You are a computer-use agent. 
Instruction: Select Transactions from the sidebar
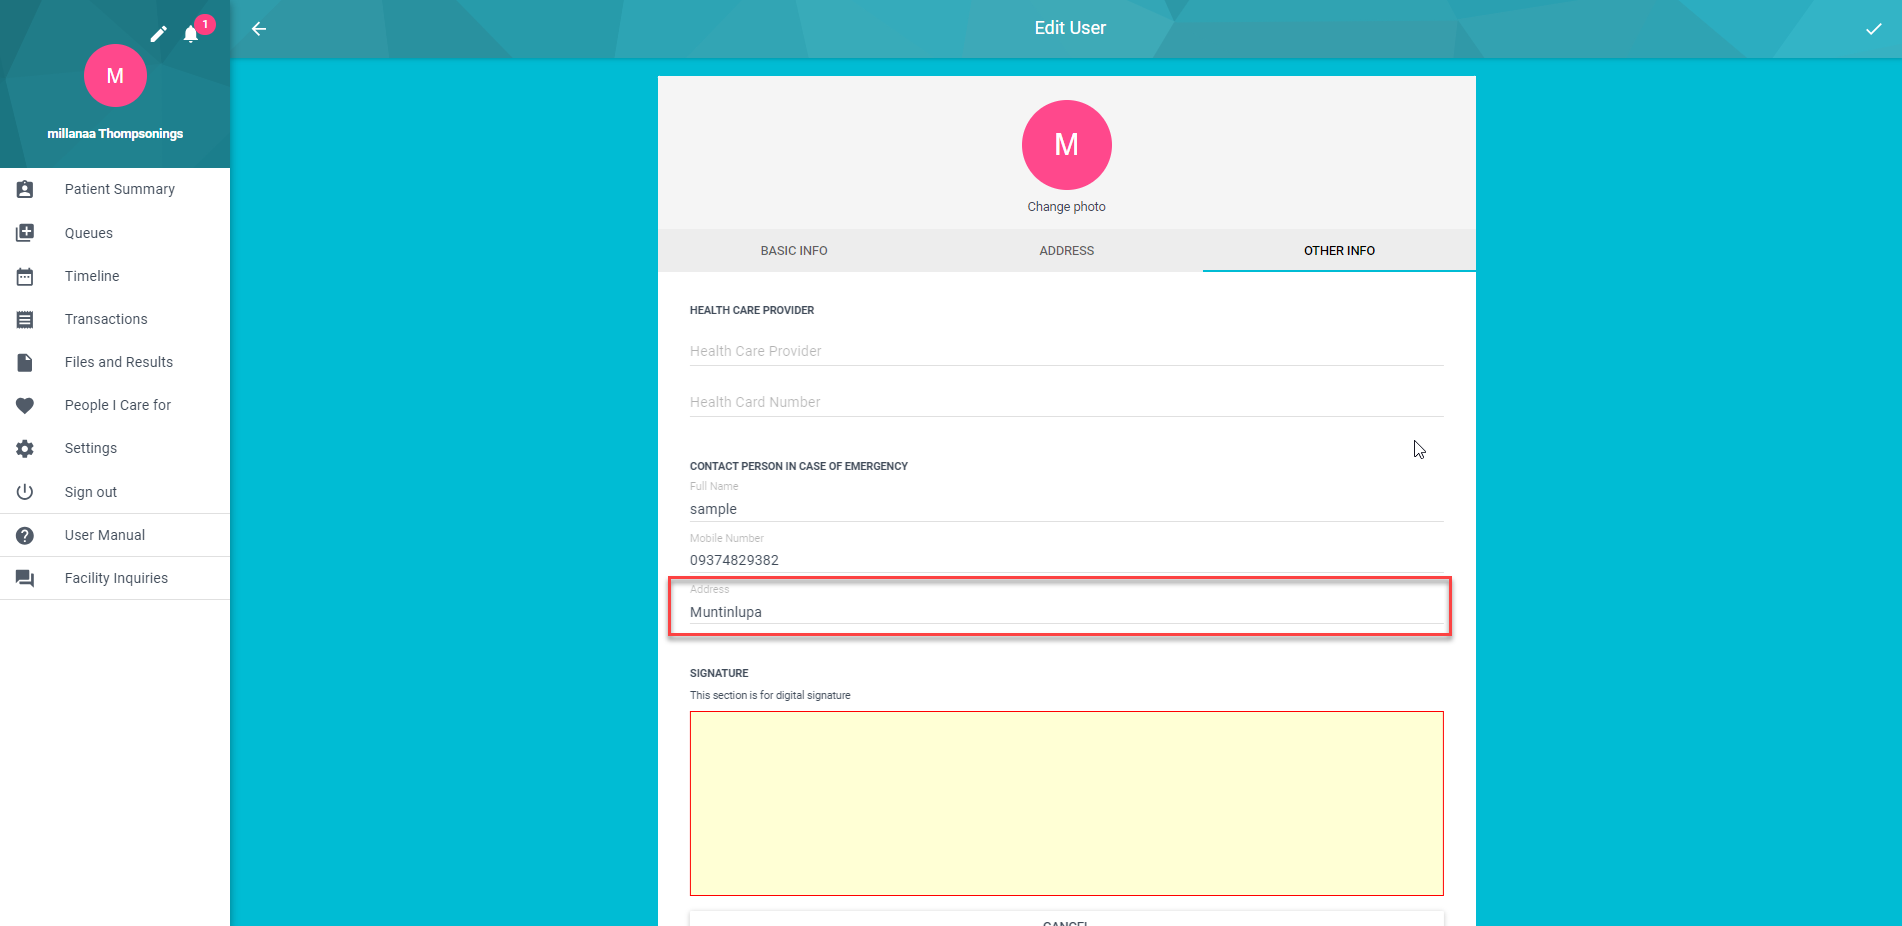point(115,319)
